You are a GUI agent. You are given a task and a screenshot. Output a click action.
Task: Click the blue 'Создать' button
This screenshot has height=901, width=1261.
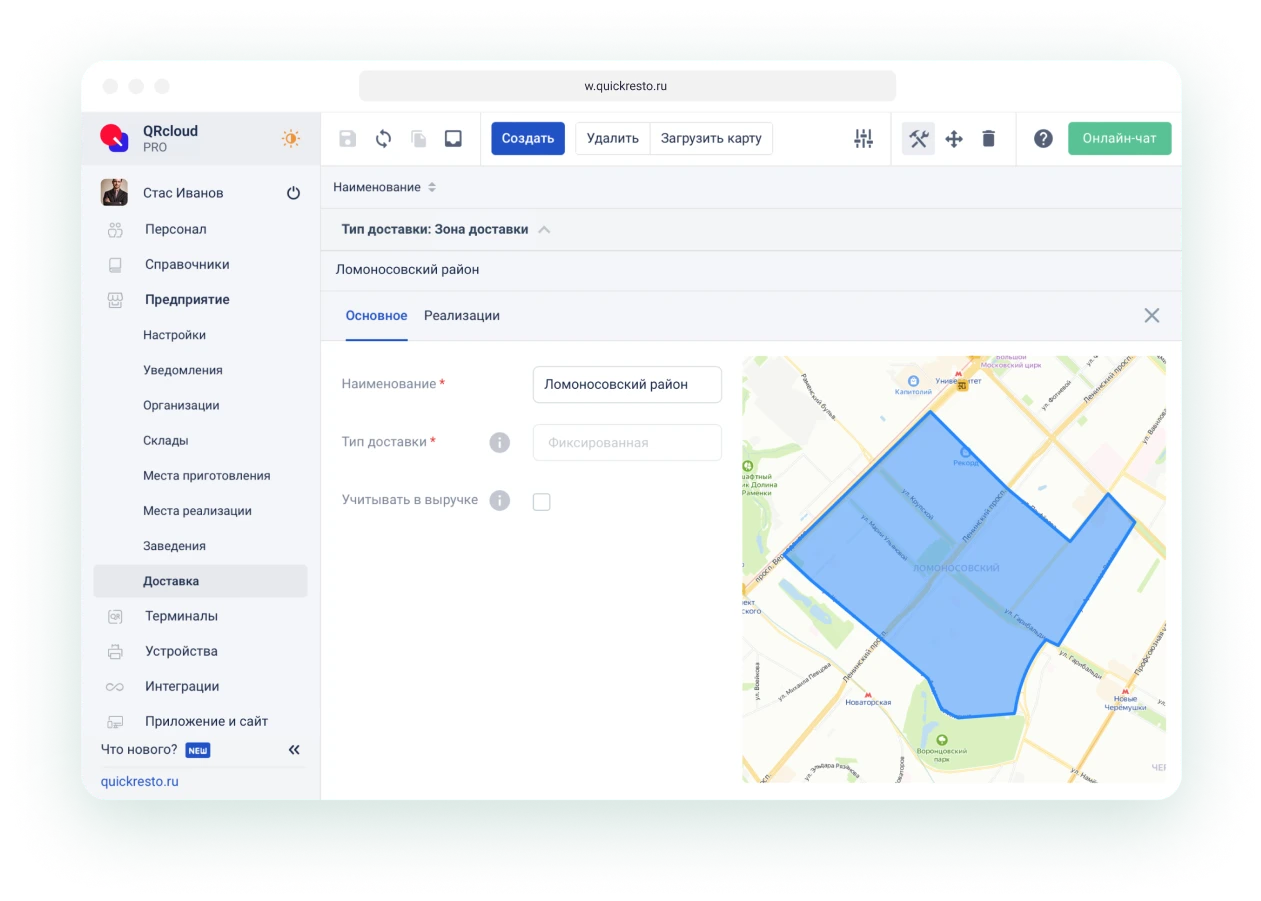528,139
